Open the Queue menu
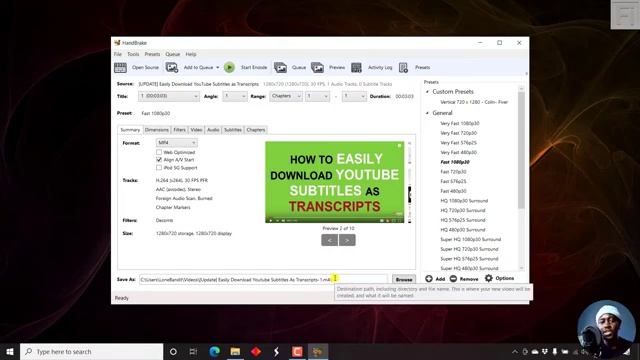 click(x=172, y=54)
